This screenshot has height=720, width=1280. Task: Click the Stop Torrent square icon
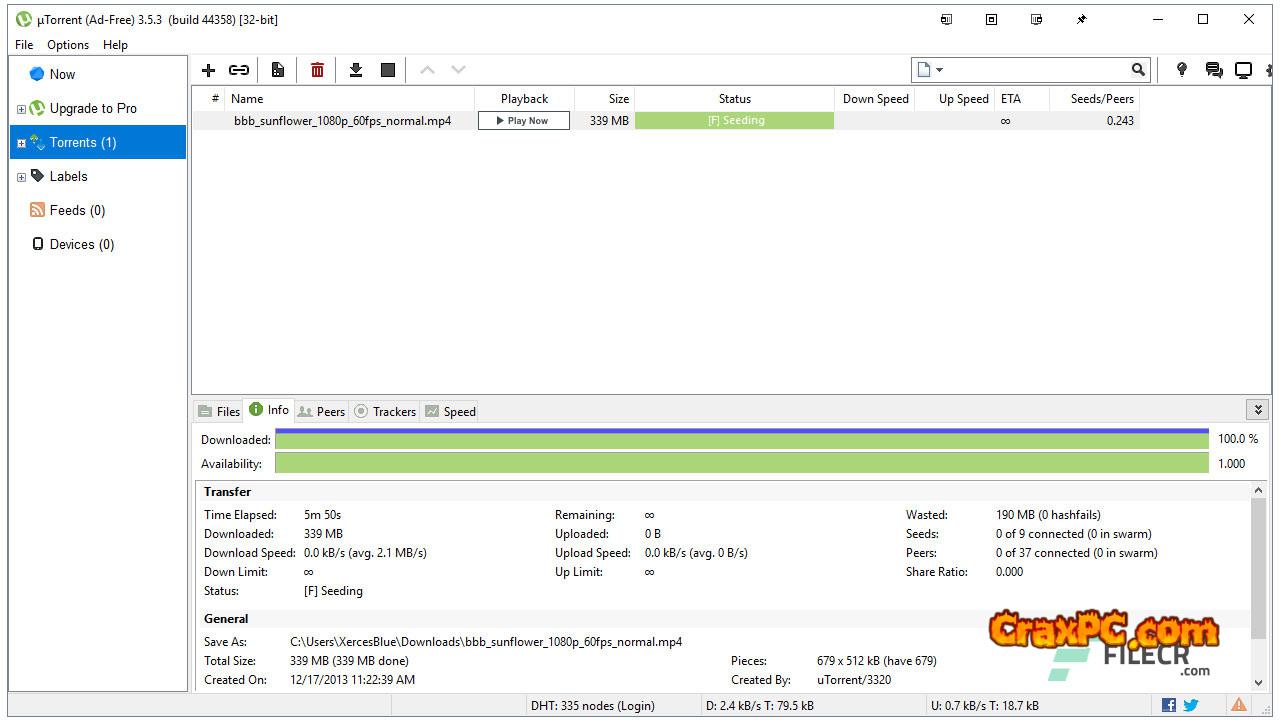[x=388, y=70]
